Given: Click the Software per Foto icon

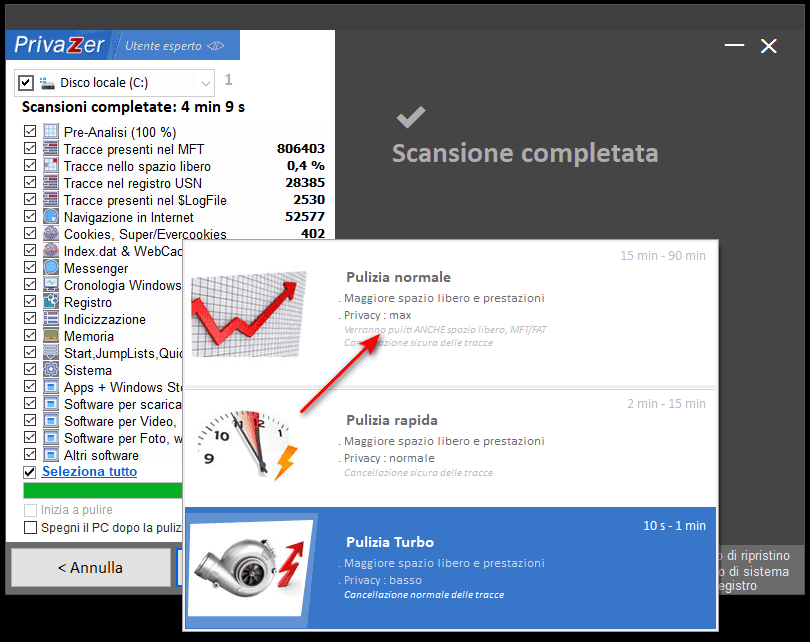Looking at the screenshot, I should (51, 438).
